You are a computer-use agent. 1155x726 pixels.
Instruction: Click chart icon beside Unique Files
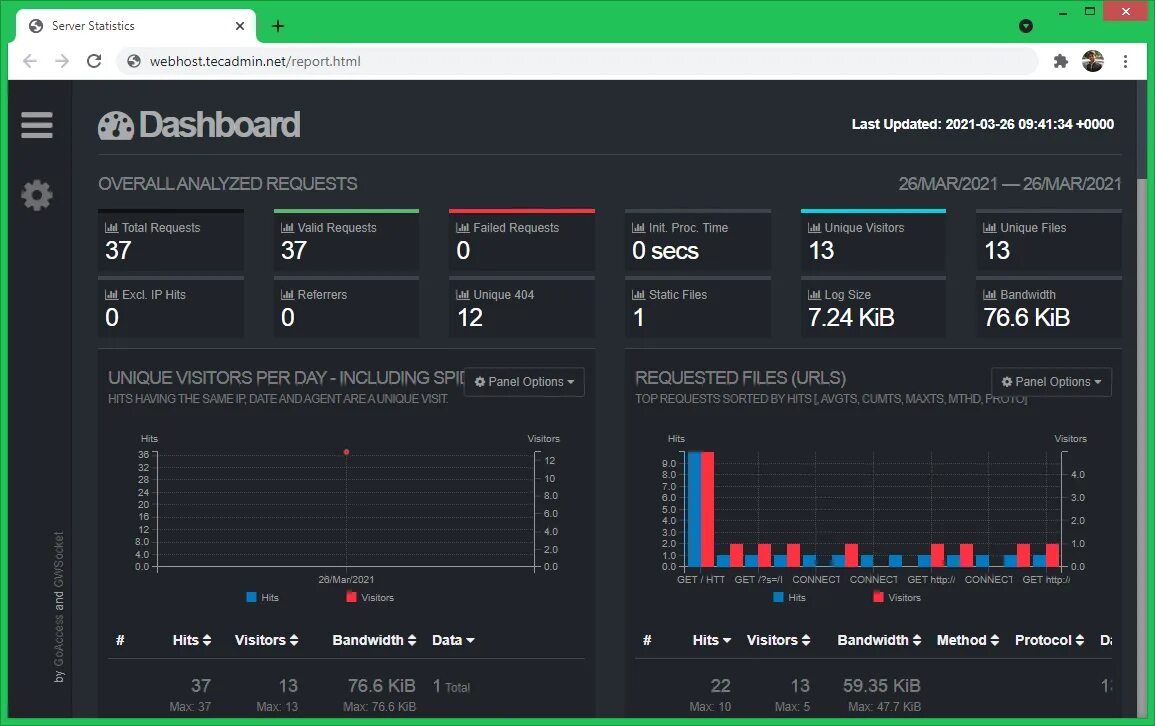coord(990,228)
